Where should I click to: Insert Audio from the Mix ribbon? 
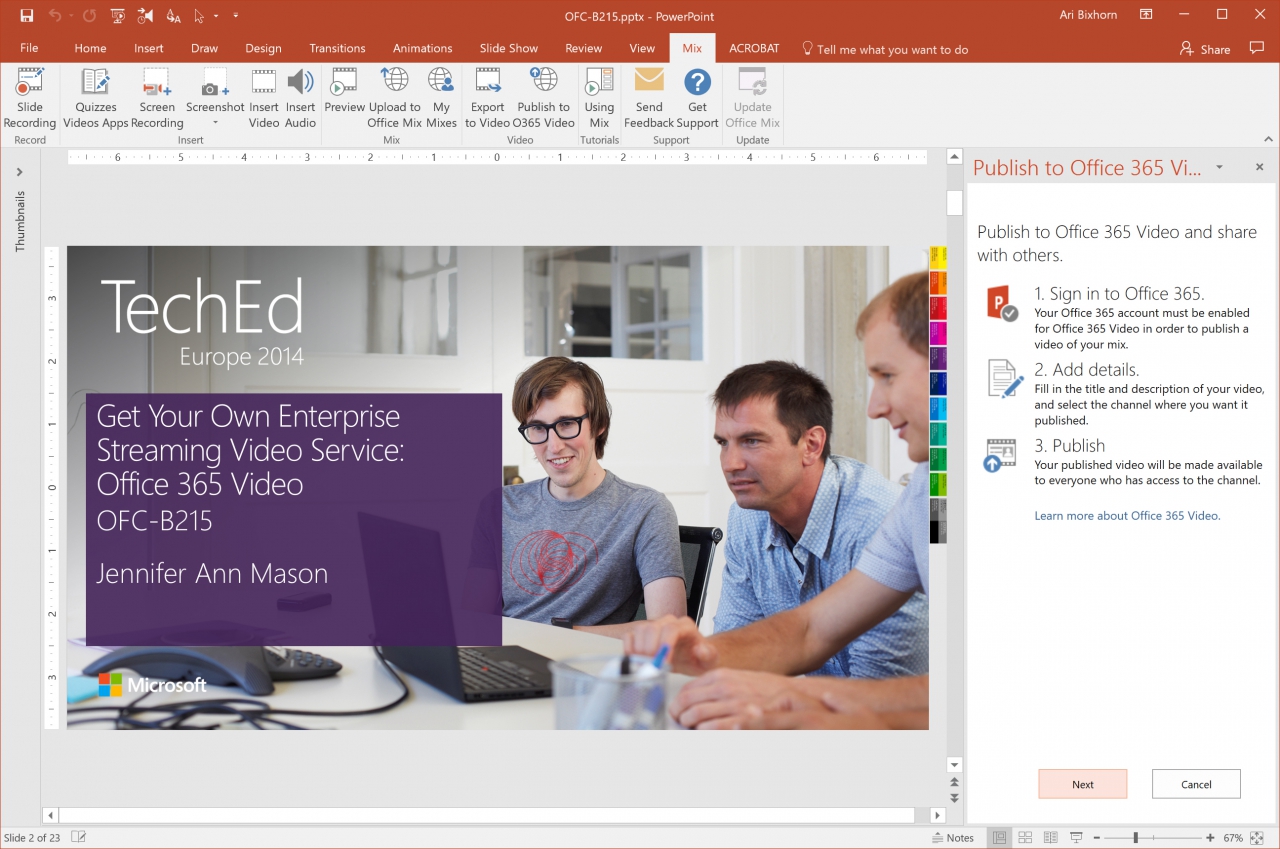[x=300, y=99]
